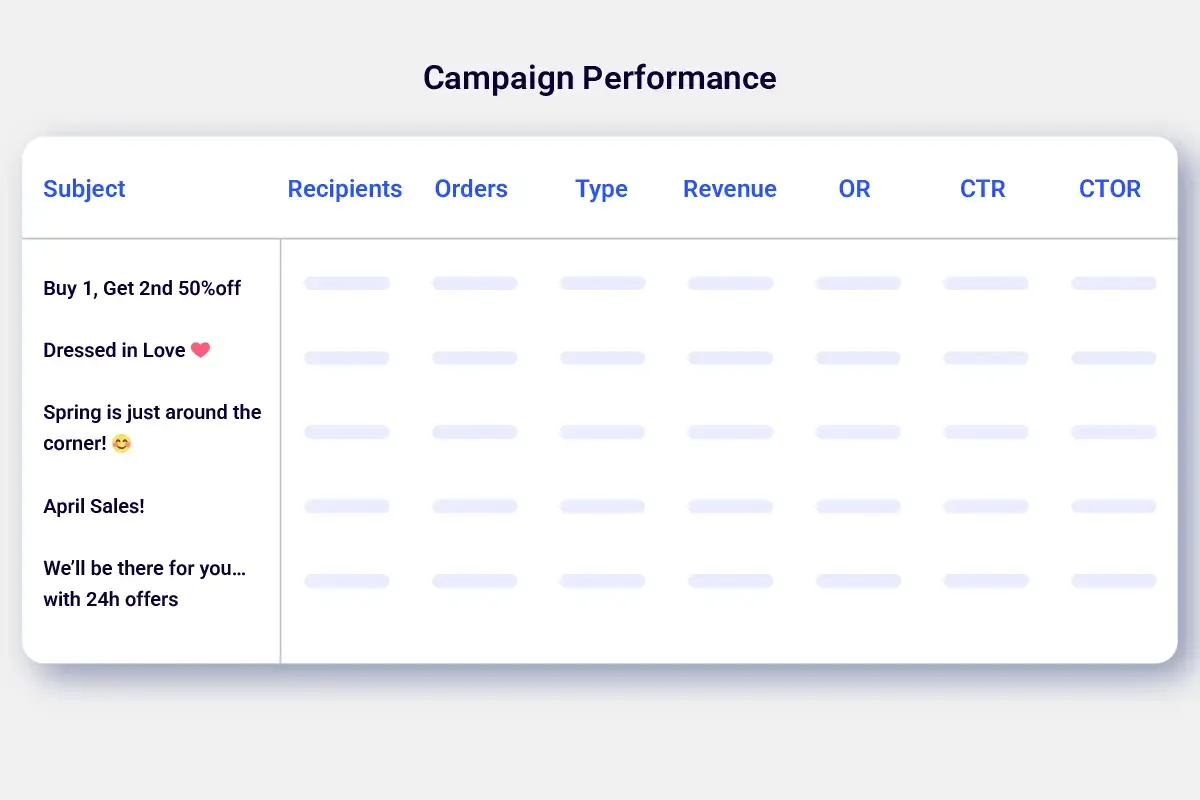Sort by the Recipients column header
Screen dimensions: 1200x800
point(345,189)
